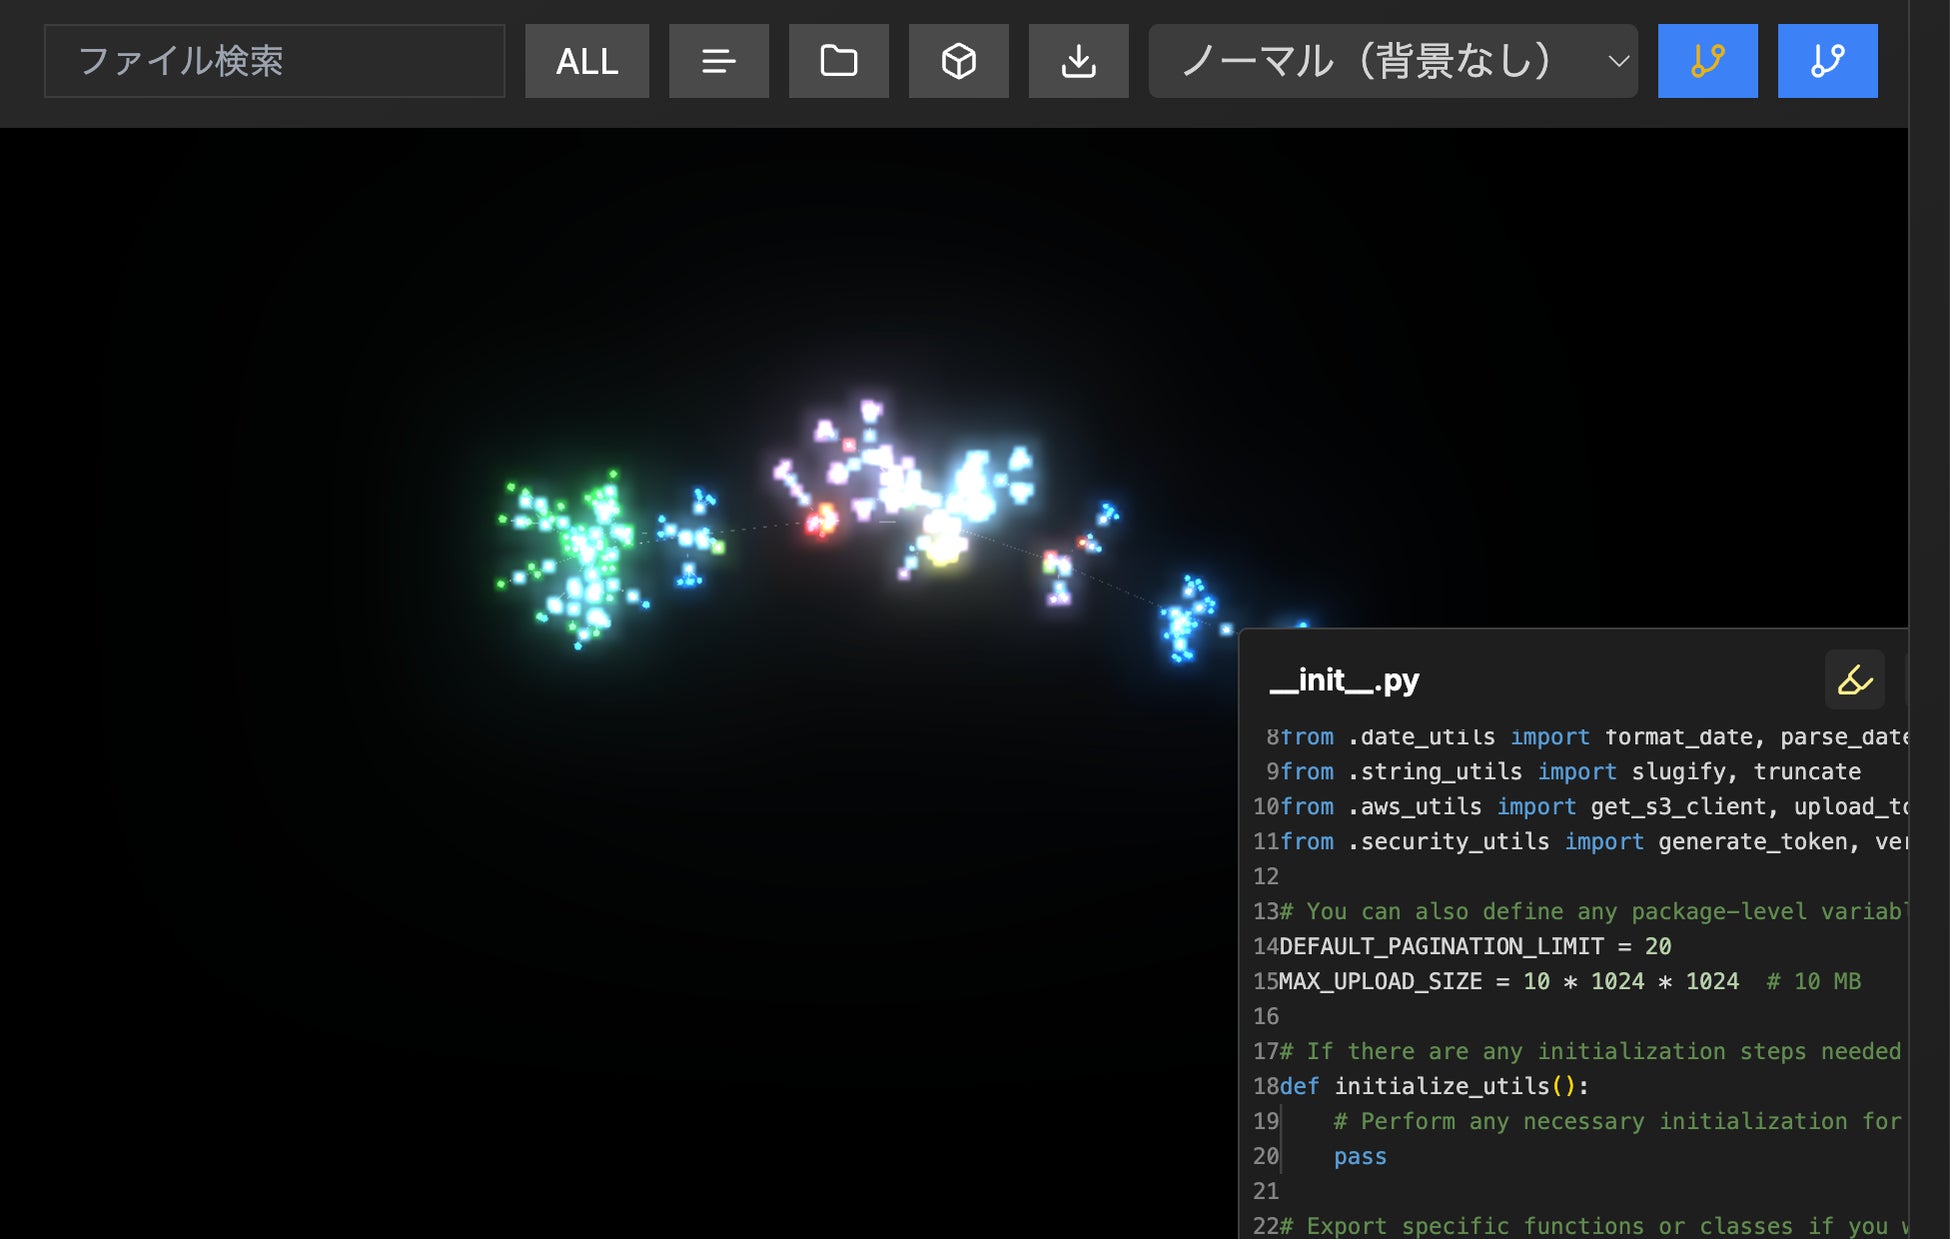Click the DEFAULT_PAGINATION_LIMIT = 20 line
1950x1239 pixels.
point(1474,946)
